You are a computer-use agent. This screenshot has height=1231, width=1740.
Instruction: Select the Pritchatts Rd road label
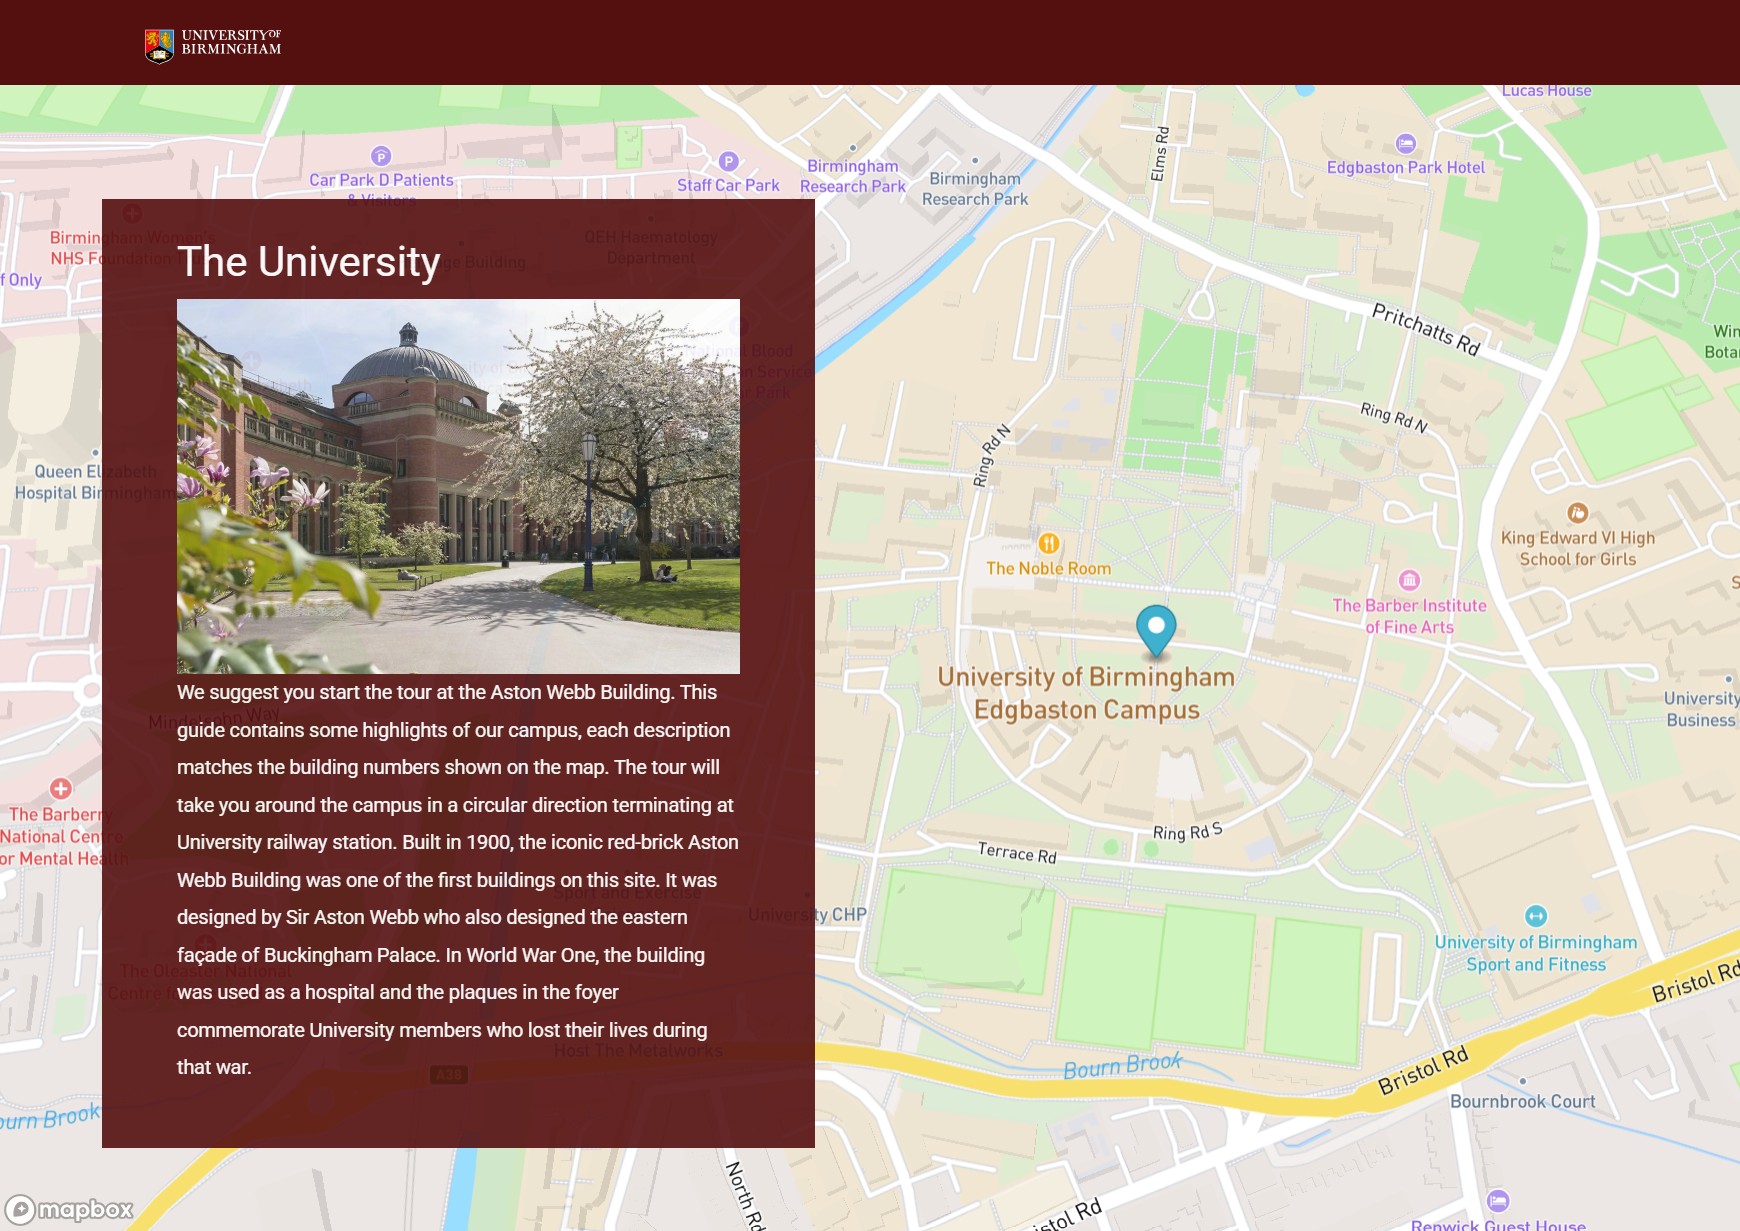1425,329
